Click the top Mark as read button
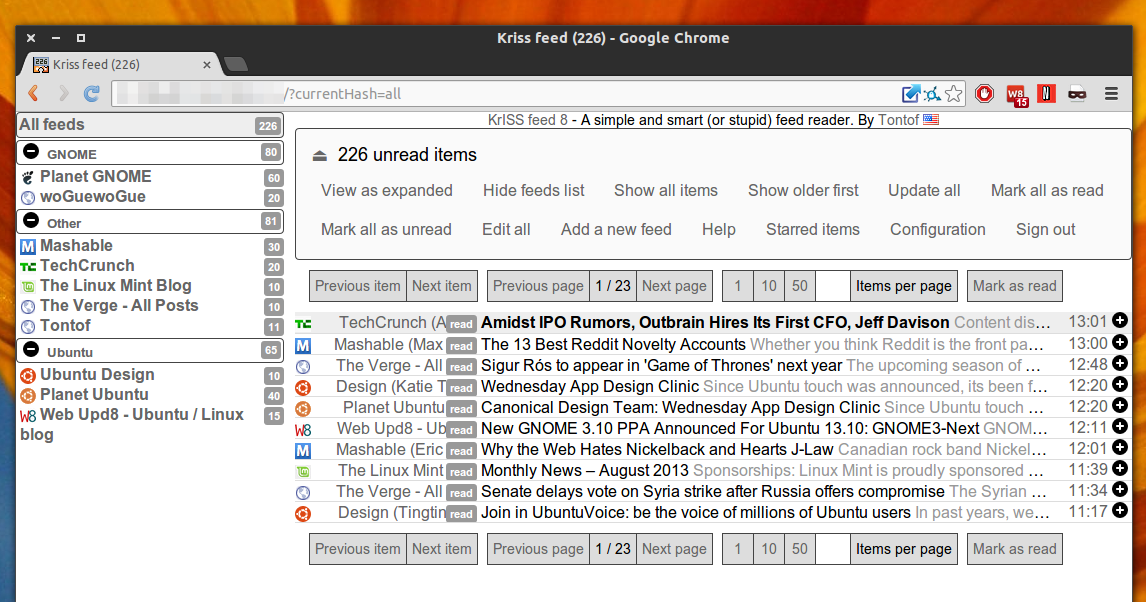 point(1014,286)
